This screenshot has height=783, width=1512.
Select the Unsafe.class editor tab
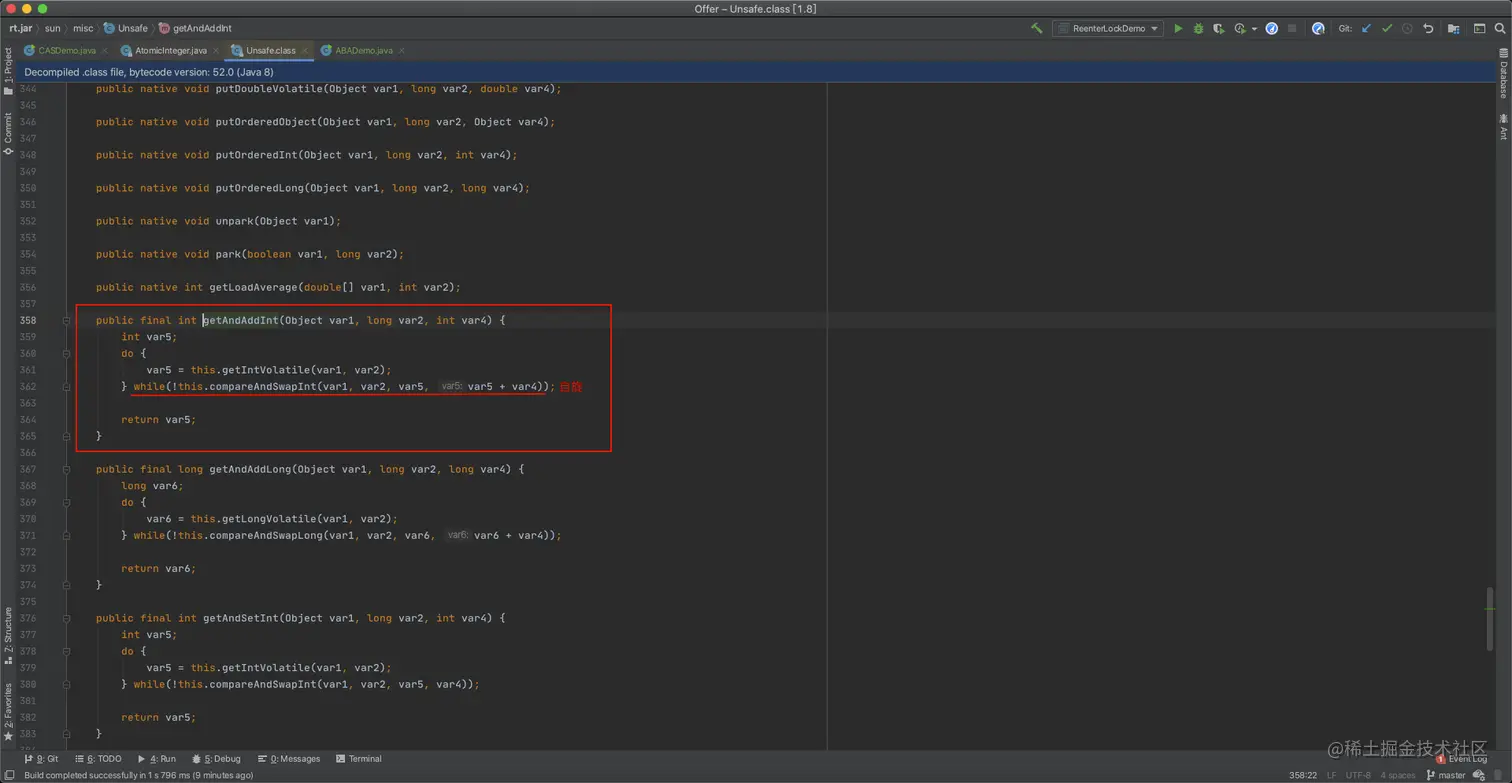point(270,50)
